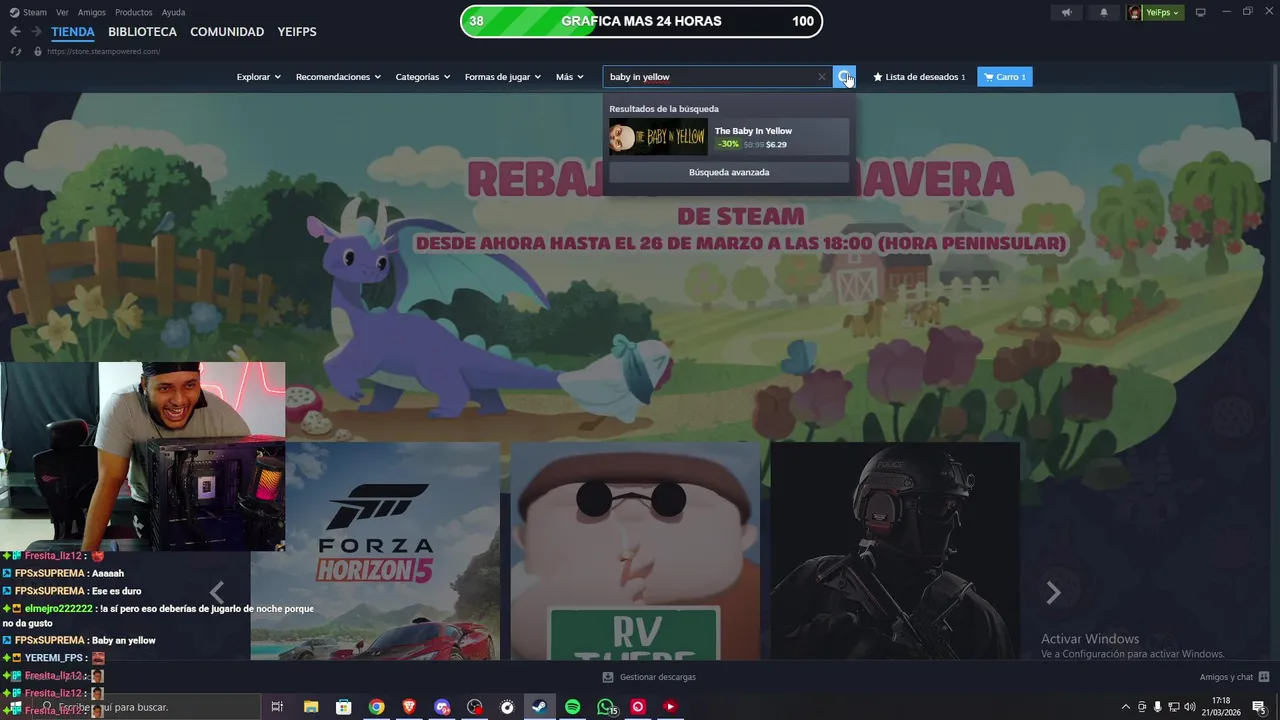Click the Steam taskbar icon
The height and width of the screenshot is (720, 1280).
pos(540,707)
